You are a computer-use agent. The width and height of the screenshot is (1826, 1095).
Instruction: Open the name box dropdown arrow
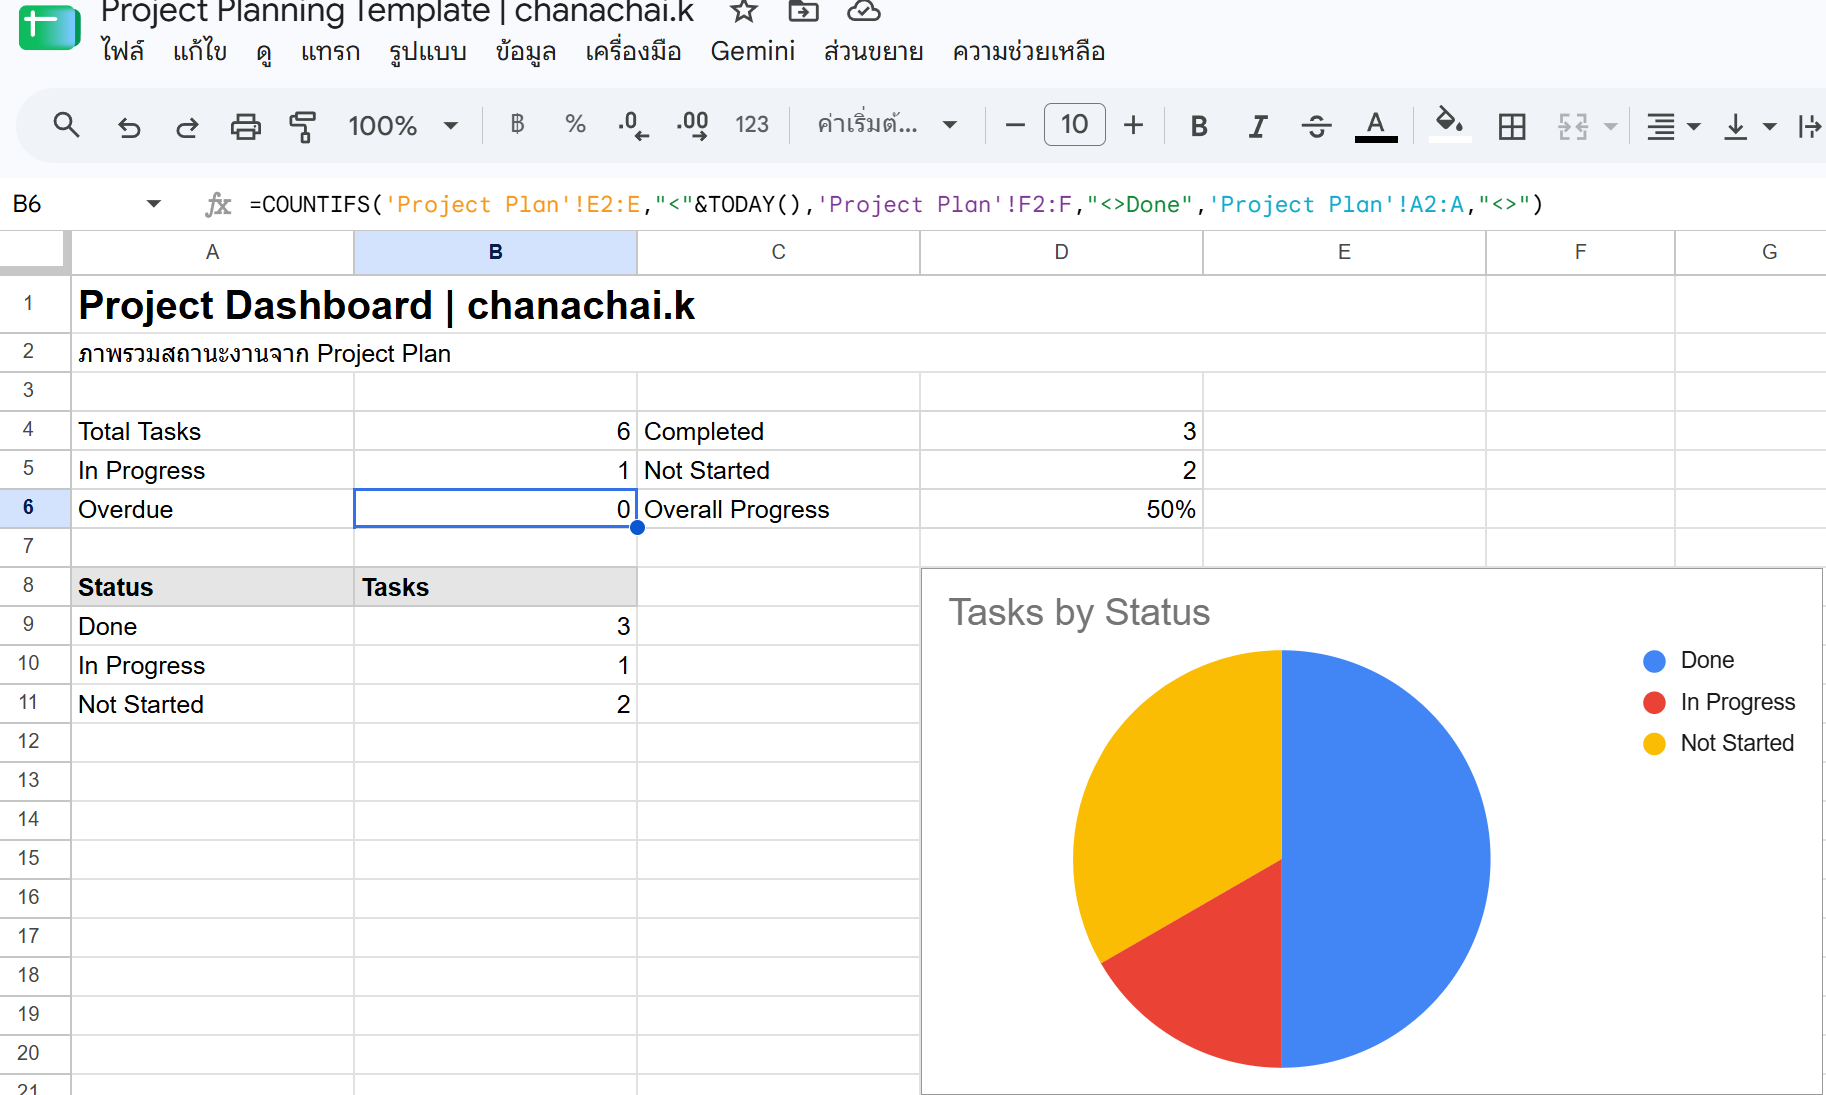(153, 204)
